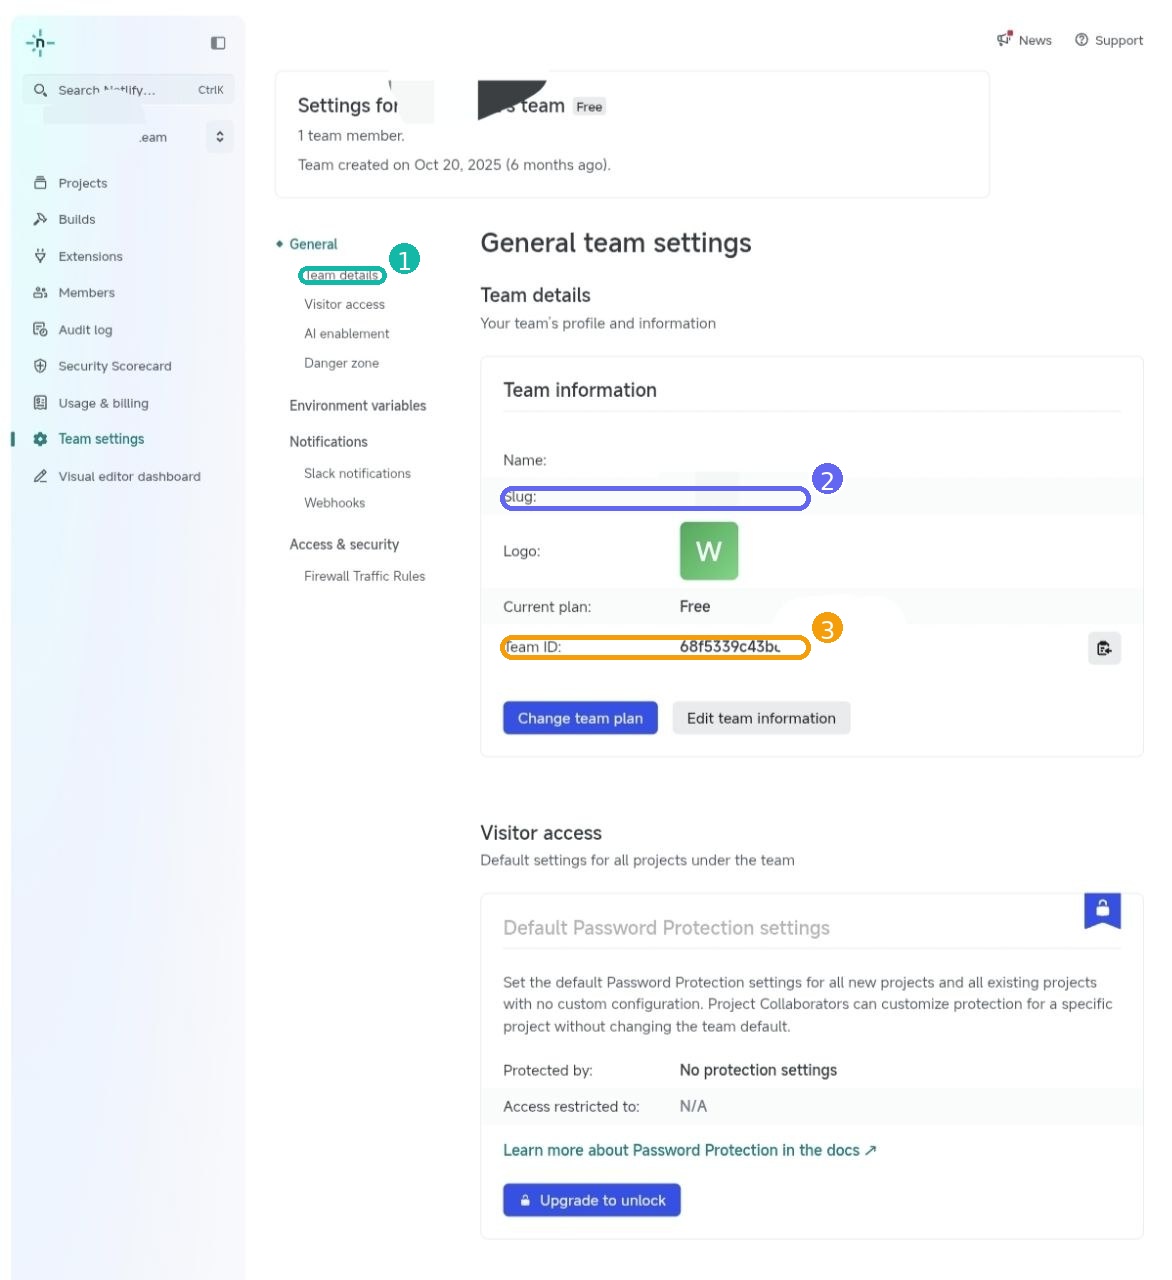The height and width of the screenshot is (1280, 1172).
Task: Select Visitor access under General
Action: click(344, 304)
